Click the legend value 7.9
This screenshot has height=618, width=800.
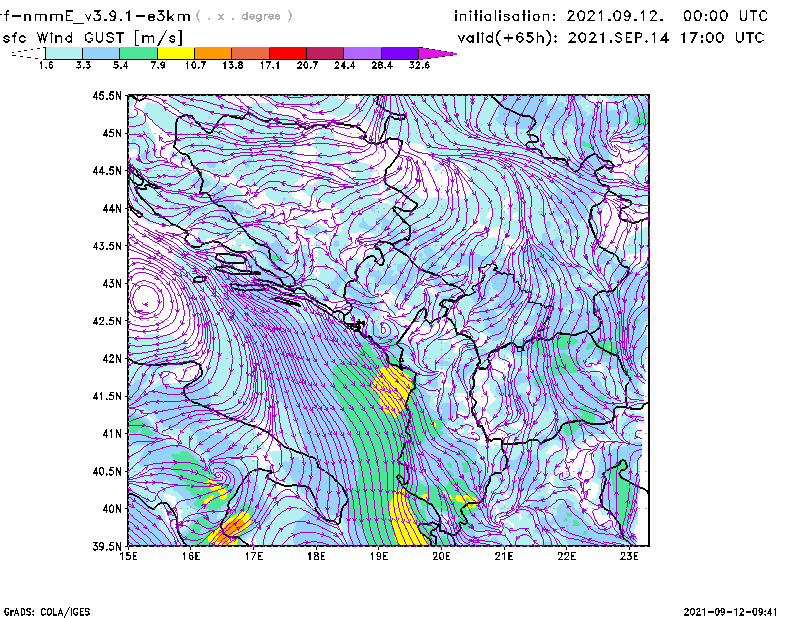point(158,65)
